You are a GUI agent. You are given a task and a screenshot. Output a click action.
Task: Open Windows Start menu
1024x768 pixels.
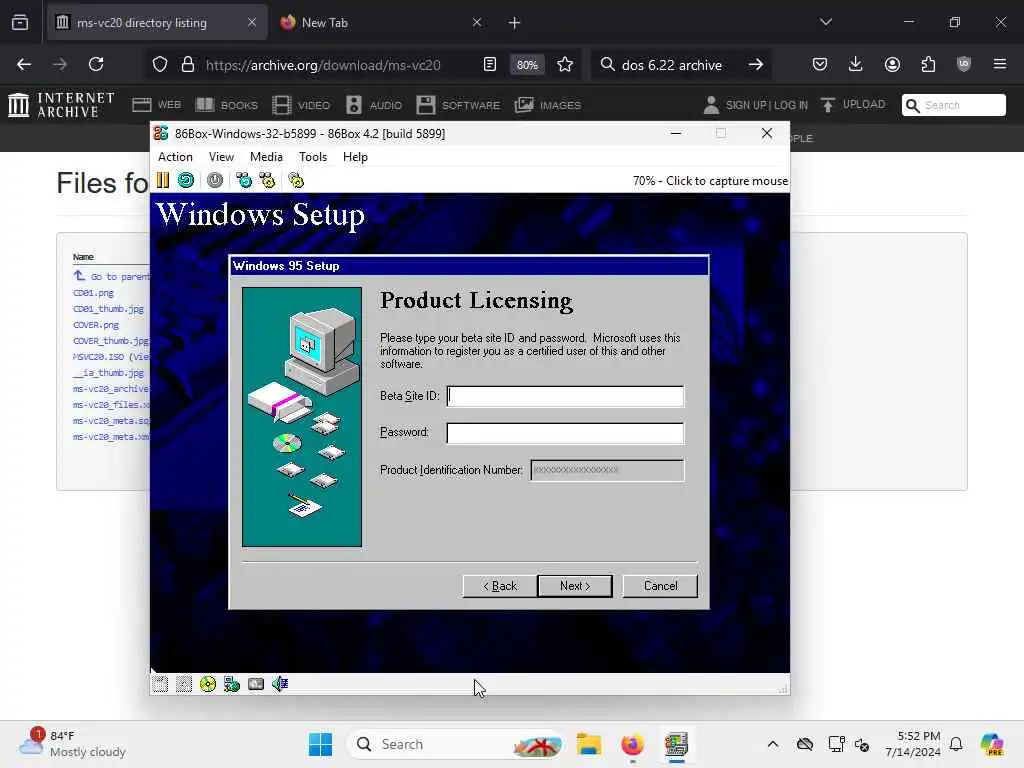[320, 744]
